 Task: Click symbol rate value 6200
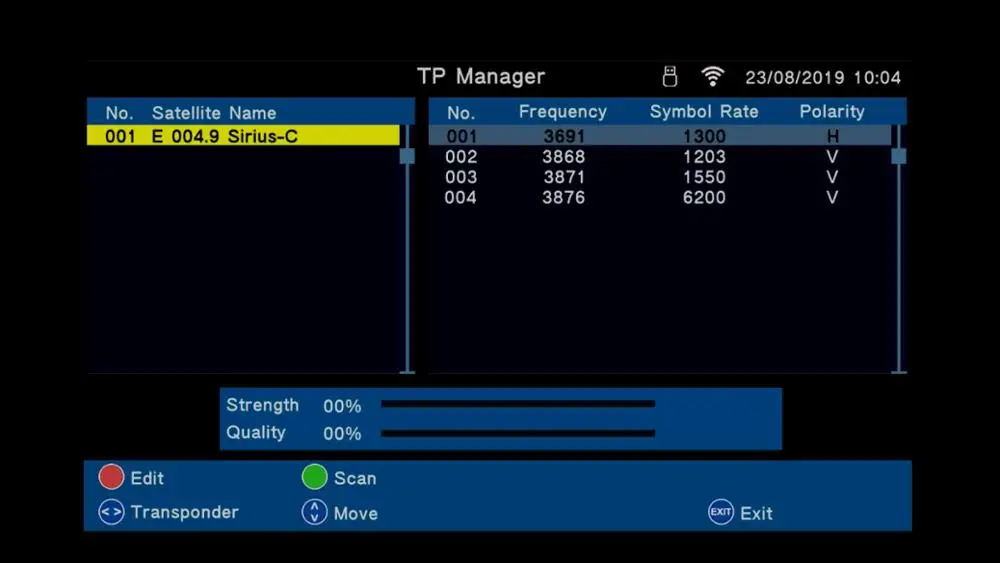[704, 198]
